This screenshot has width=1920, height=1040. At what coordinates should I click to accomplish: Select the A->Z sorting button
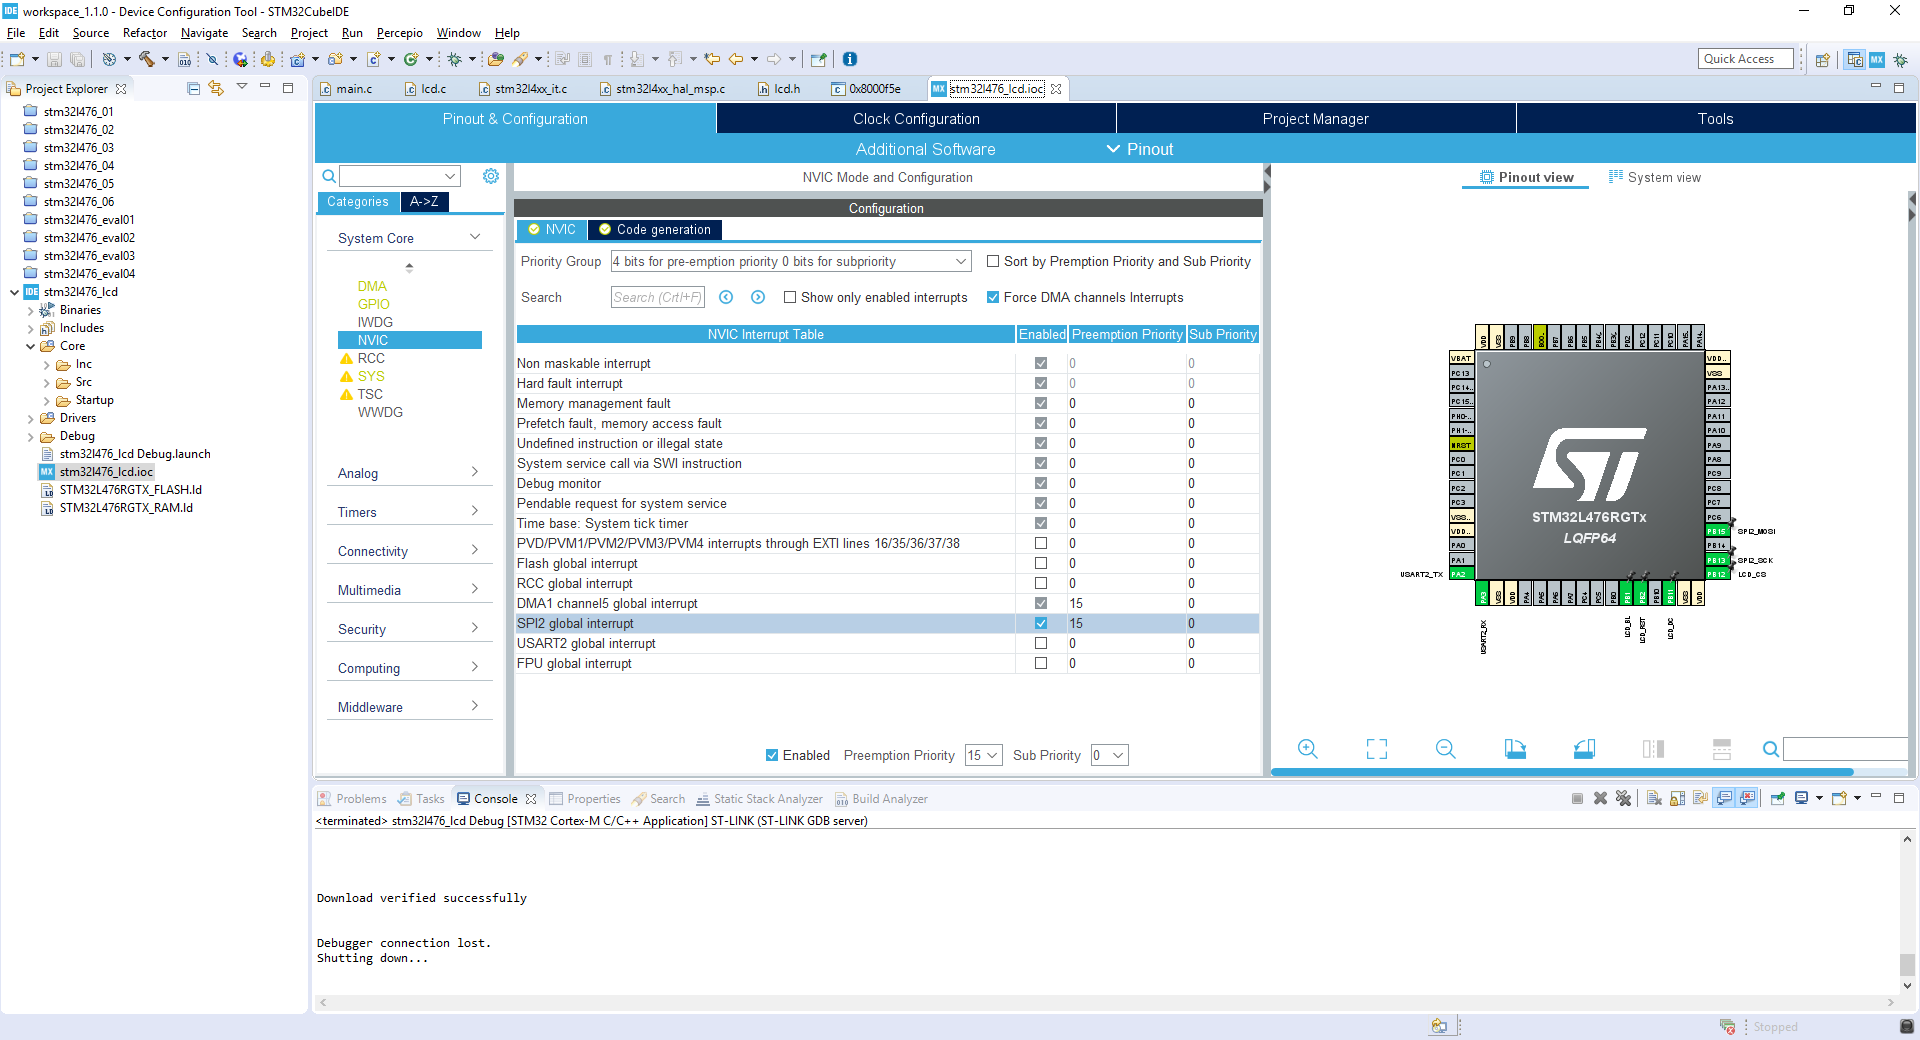[424, 202]
